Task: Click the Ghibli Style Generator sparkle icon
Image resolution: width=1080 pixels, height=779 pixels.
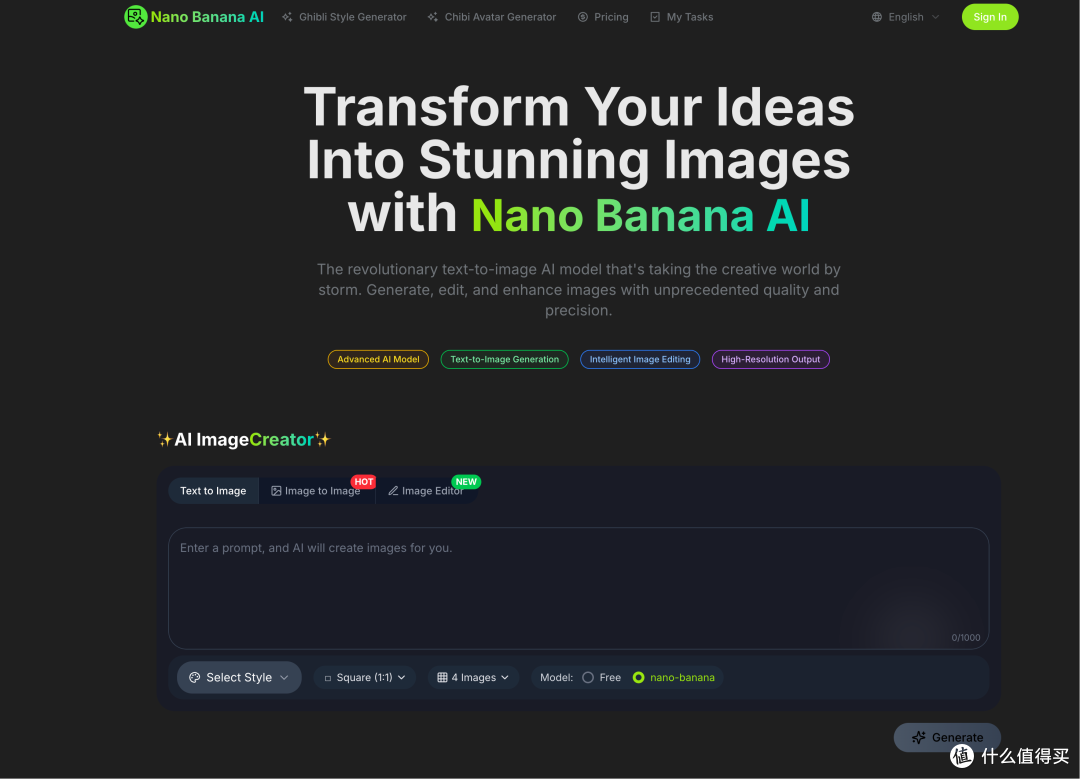Action: (x=287, y=17)
